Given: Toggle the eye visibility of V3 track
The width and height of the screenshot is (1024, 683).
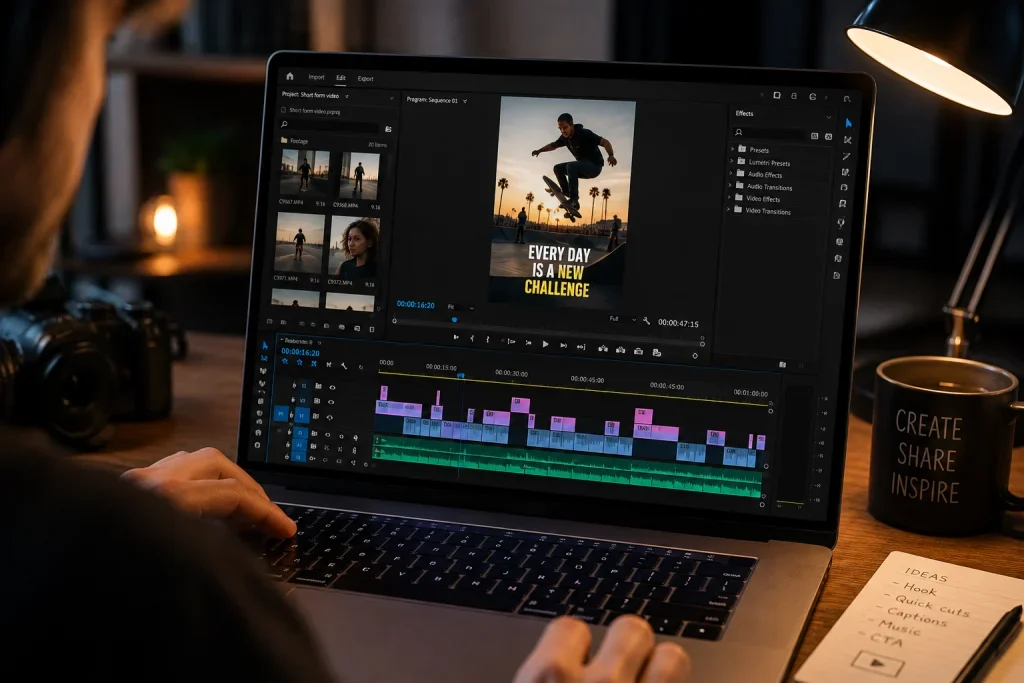Looking at the screenshot, I should pyautogui.click(x=332, y=387).
